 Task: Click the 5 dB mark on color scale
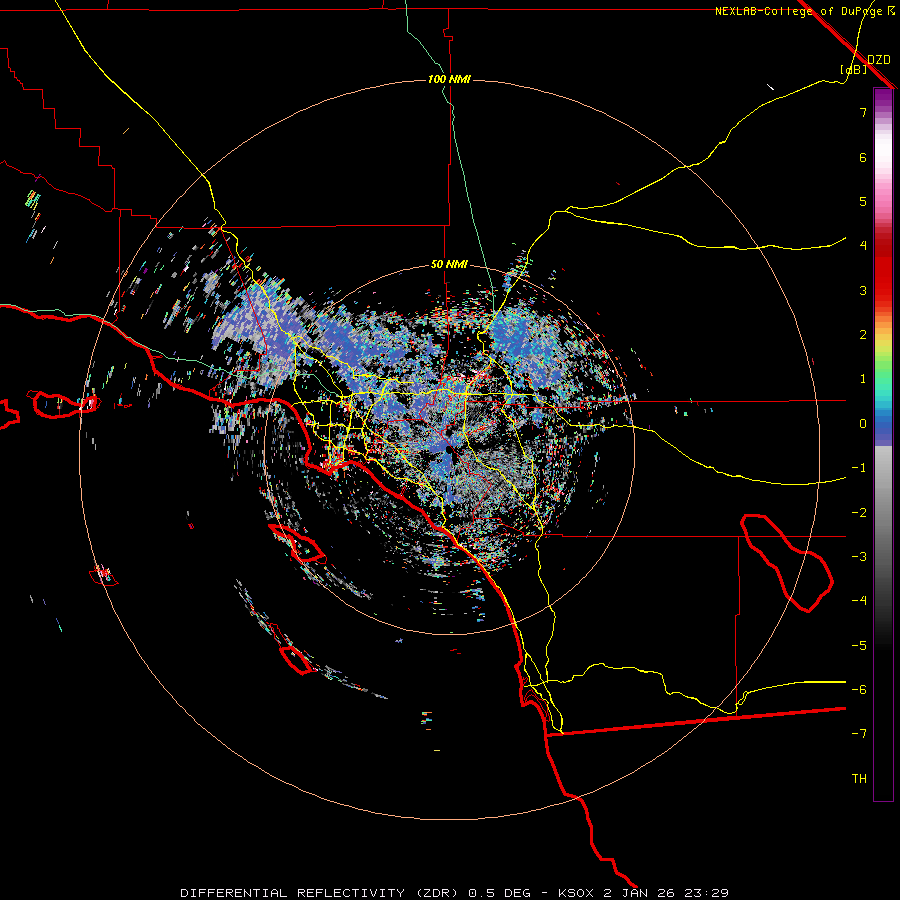tap(863, 201)
